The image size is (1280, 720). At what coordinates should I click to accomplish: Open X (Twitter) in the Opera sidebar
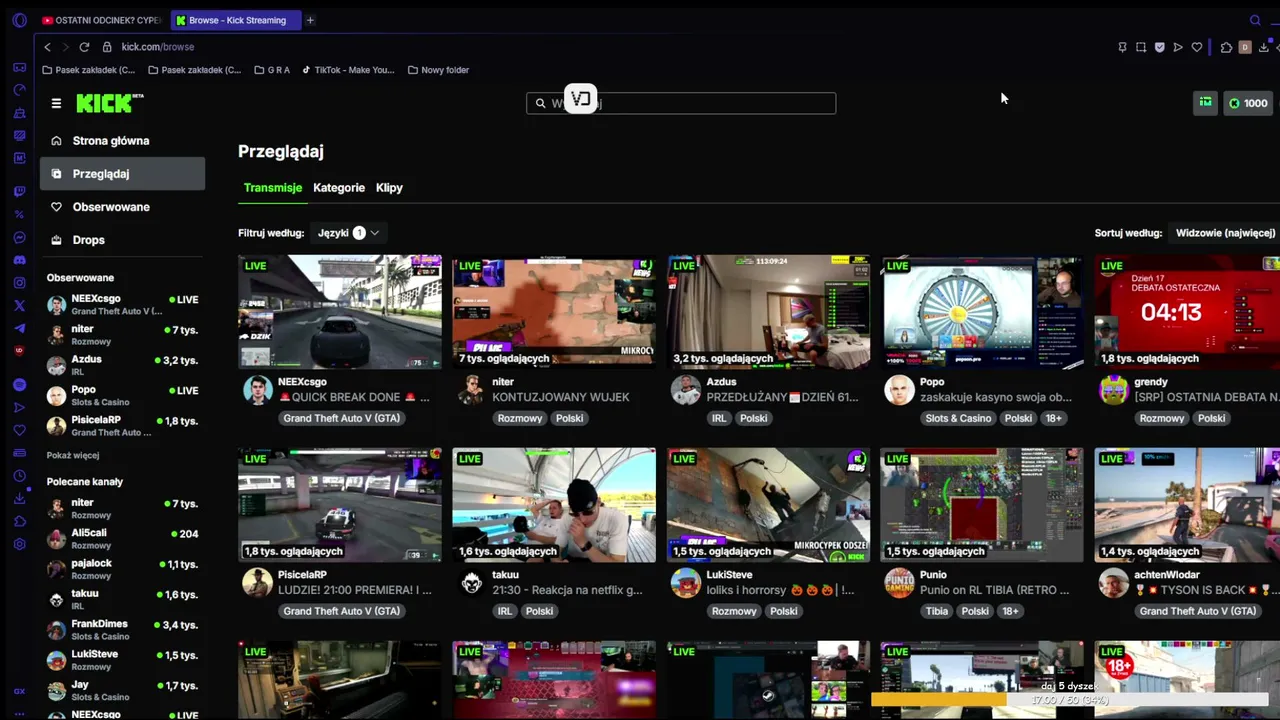19,306
